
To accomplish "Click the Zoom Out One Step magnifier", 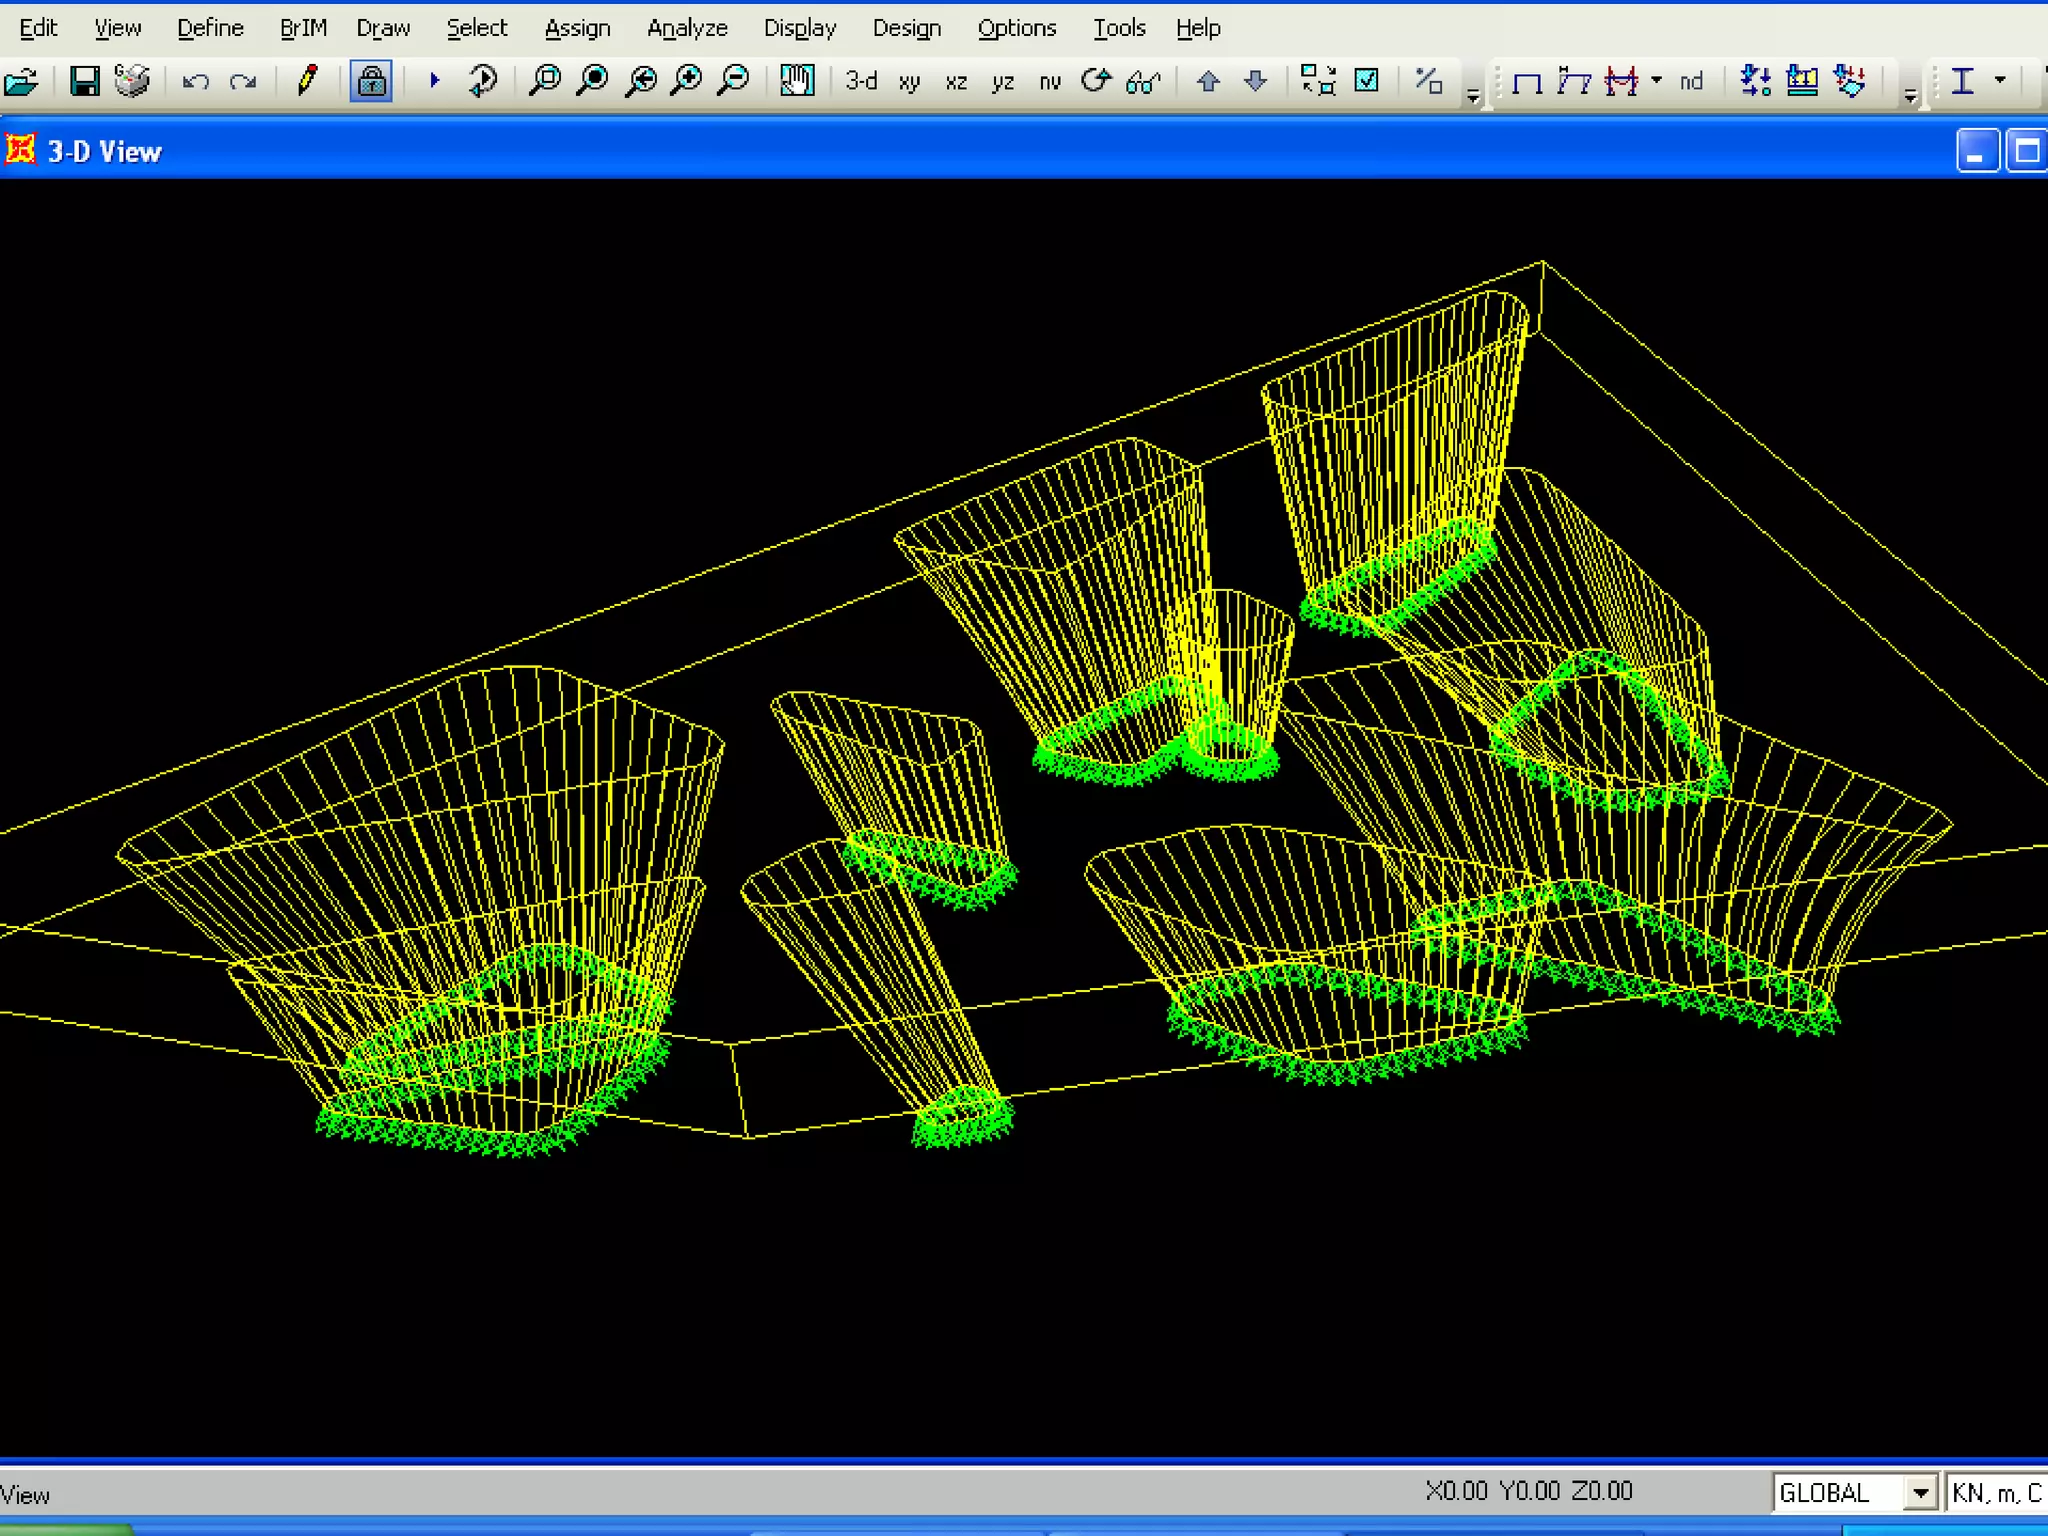I will tap(735, 81).
